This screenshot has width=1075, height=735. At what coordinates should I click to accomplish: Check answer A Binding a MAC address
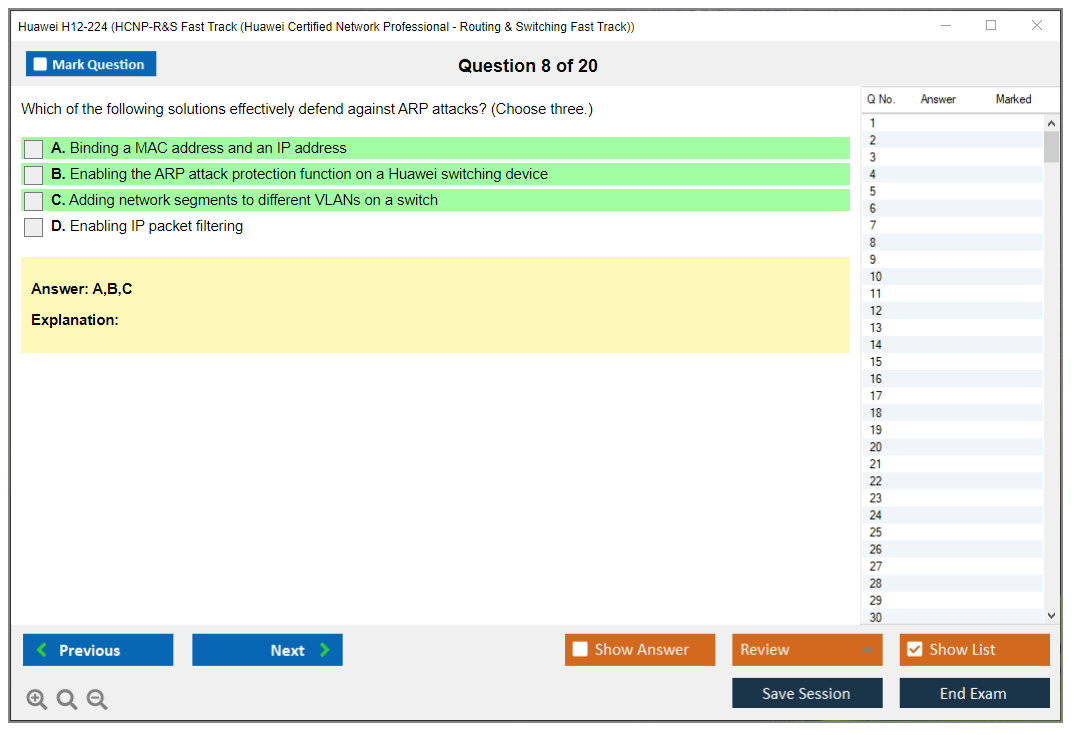34,149
